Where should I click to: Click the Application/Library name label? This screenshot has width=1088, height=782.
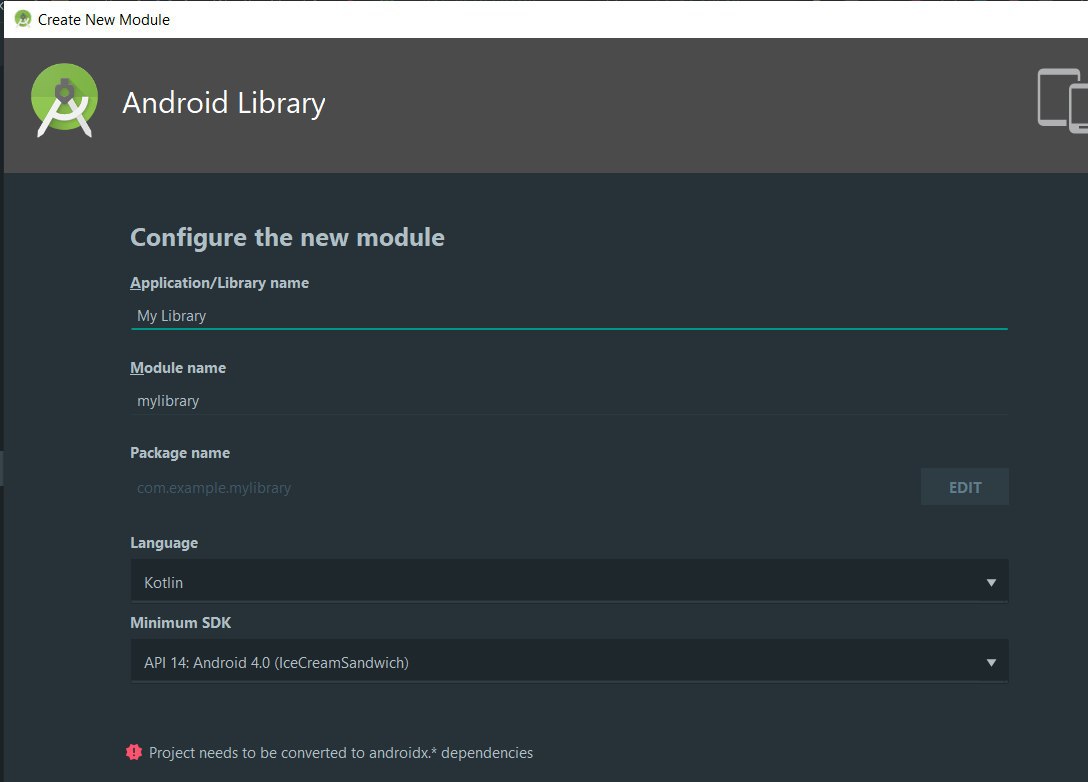pyautogui.click(x=219, y=283)
